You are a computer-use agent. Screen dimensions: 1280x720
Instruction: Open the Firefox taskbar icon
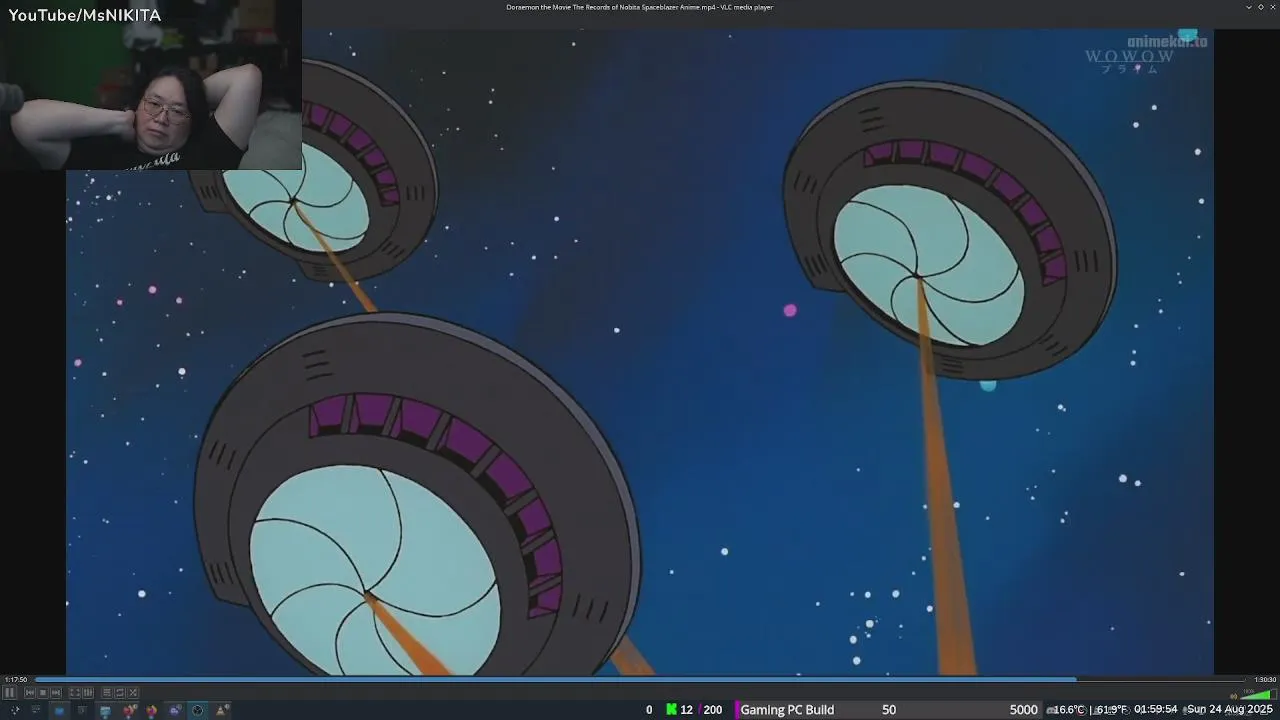click(152, 710)
